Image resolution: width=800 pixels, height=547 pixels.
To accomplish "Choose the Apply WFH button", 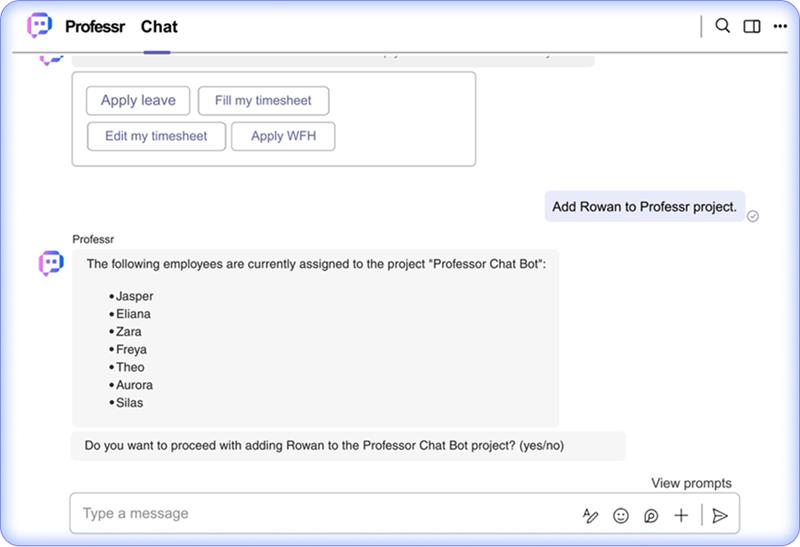I will [282, 136].
